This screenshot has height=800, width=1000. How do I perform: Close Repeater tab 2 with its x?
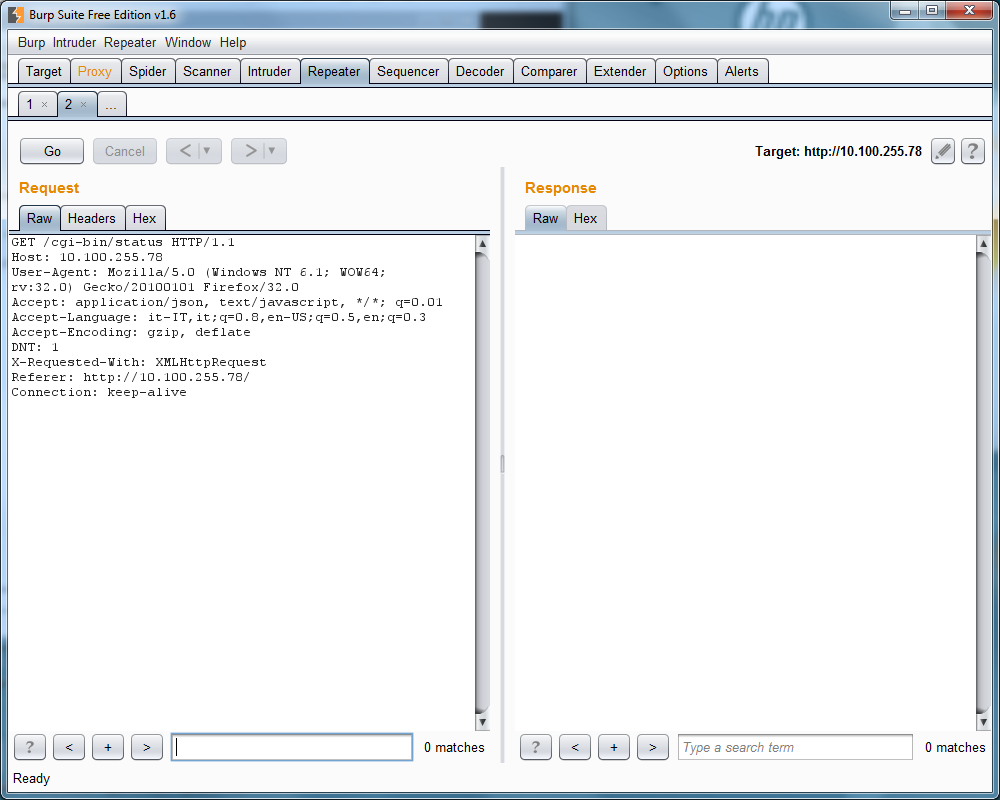(83, 105)
